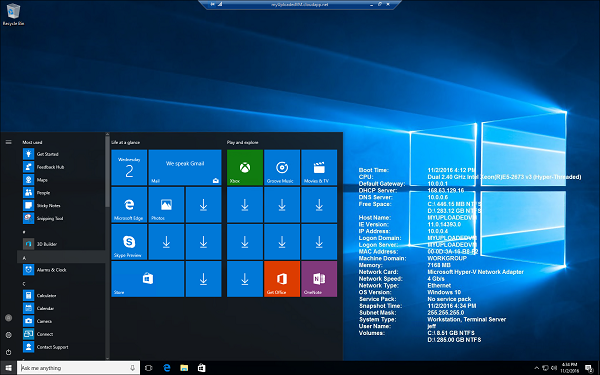Select the Most used heading
600x375 pixels.
point(32,142)
